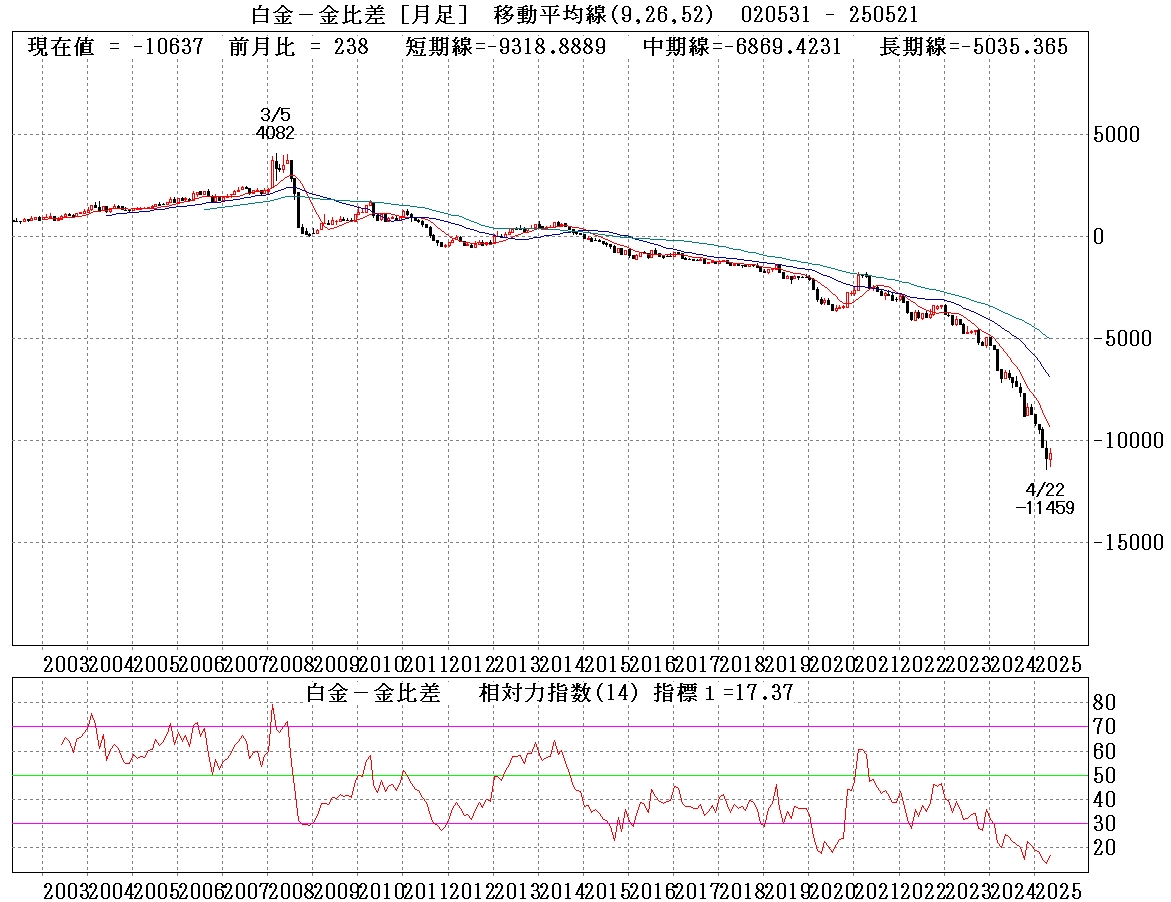Click the 相対力指数(14) RSI panel title
The width and height of the screenshot is (1171, 902).
pos(562,692)
